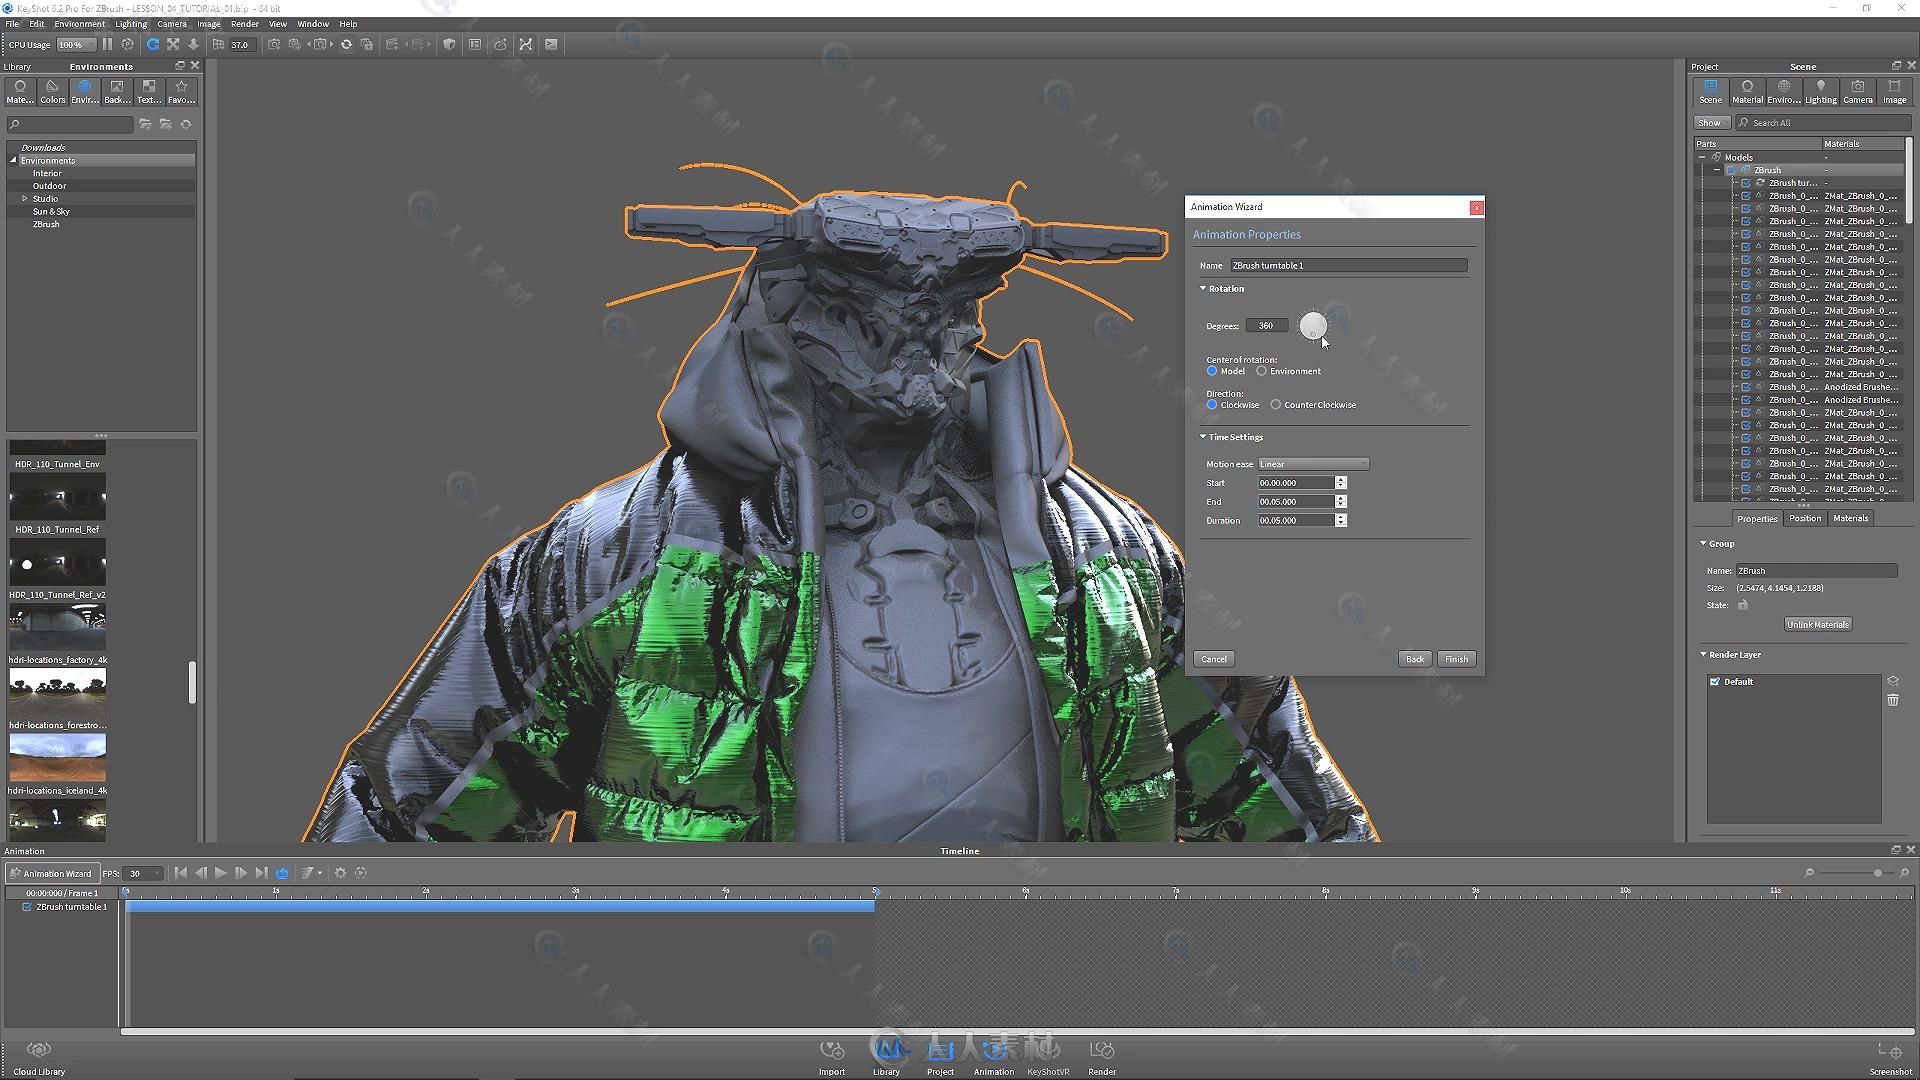Screen dimensions: 1920x1080
Task: Collapse the Time Settings section
Action: click(x=1203, y=437)
